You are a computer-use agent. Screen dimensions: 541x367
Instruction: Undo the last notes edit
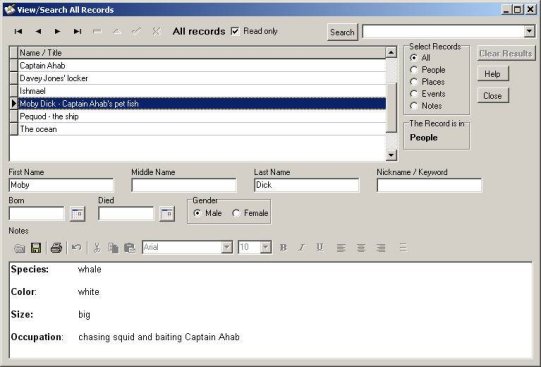click(x=76, y=248)
